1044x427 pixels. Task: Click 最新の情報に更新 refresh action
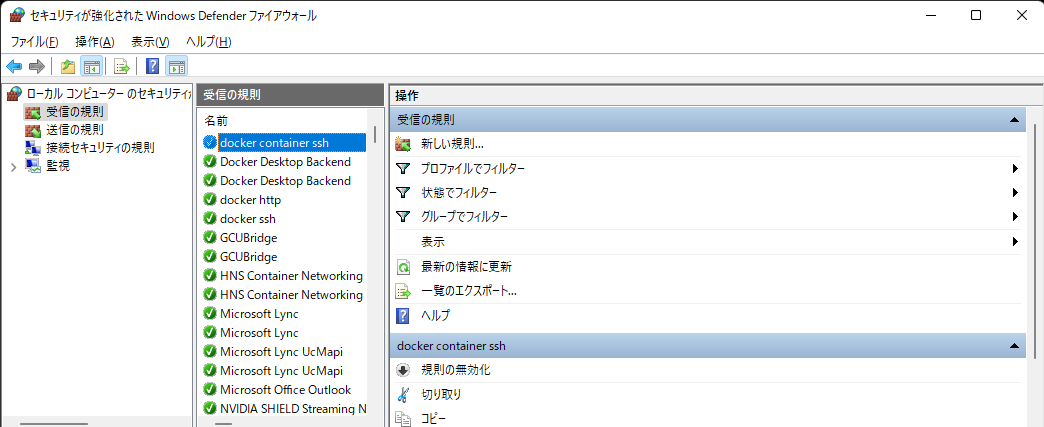point(466,267)
